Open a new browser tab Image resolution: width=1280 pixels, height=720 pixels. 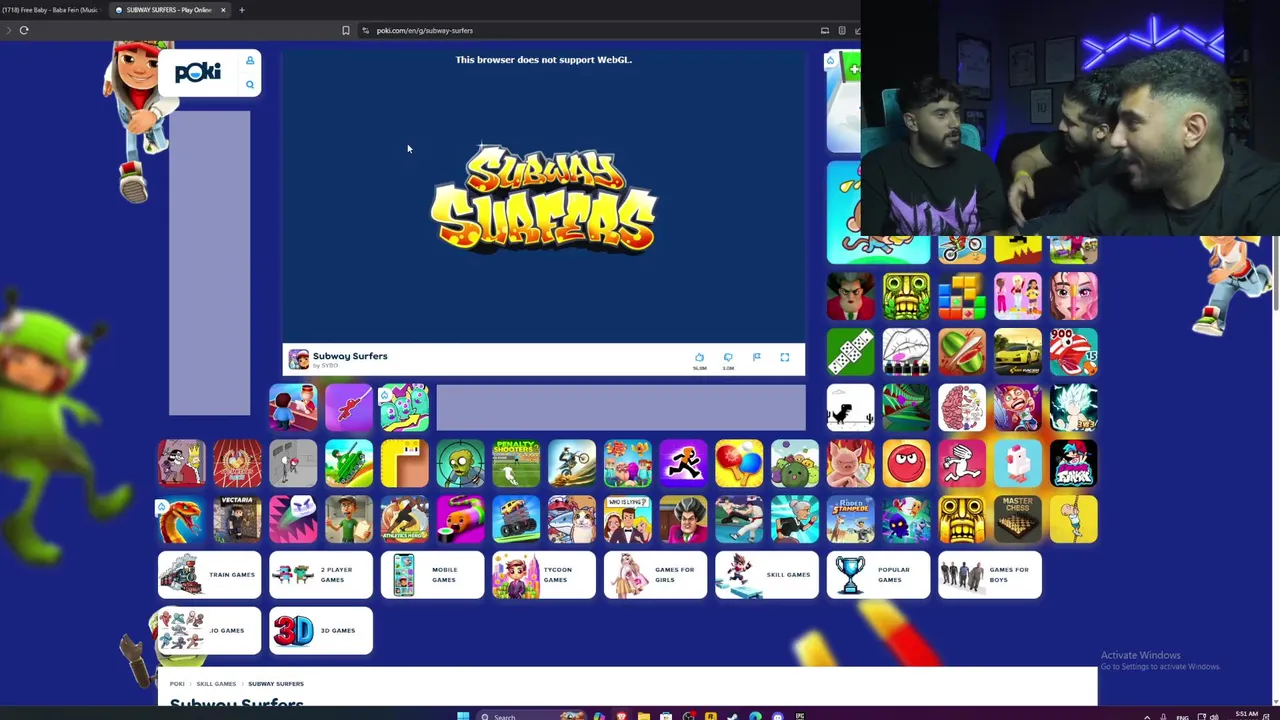point(241,10)
